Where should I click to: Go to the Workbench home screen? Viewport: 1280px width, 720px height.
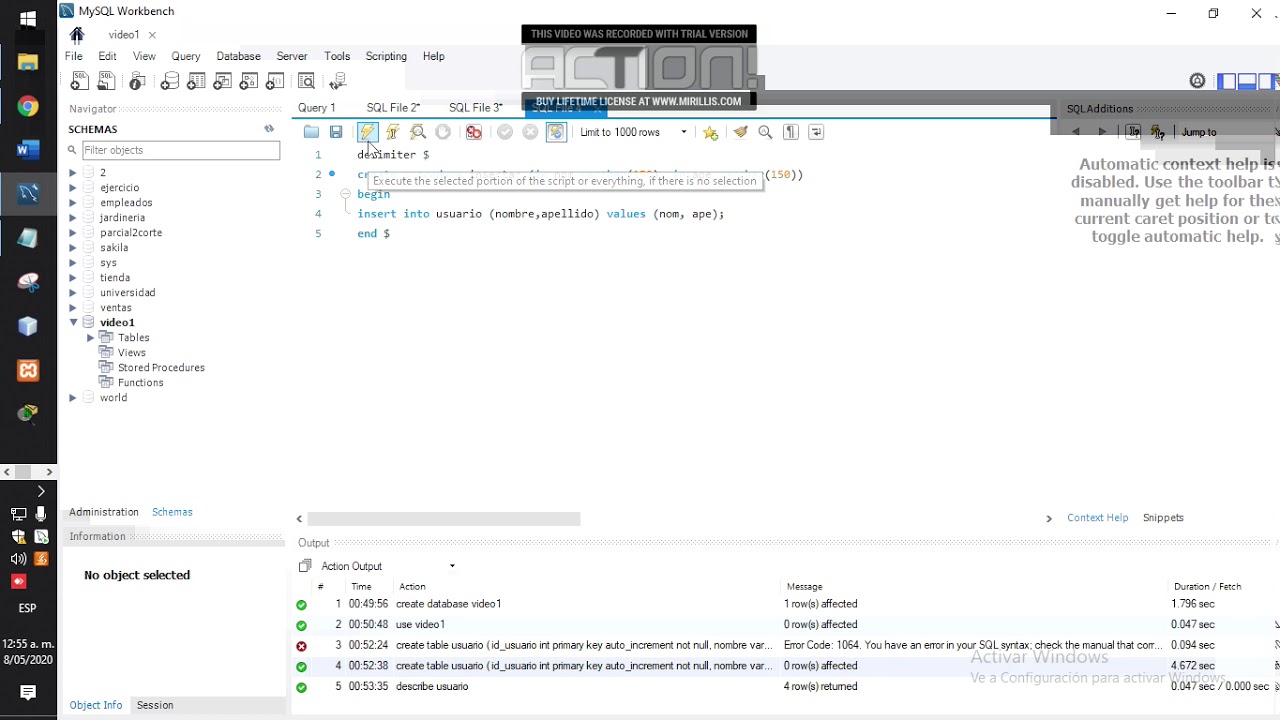(77, 35)
